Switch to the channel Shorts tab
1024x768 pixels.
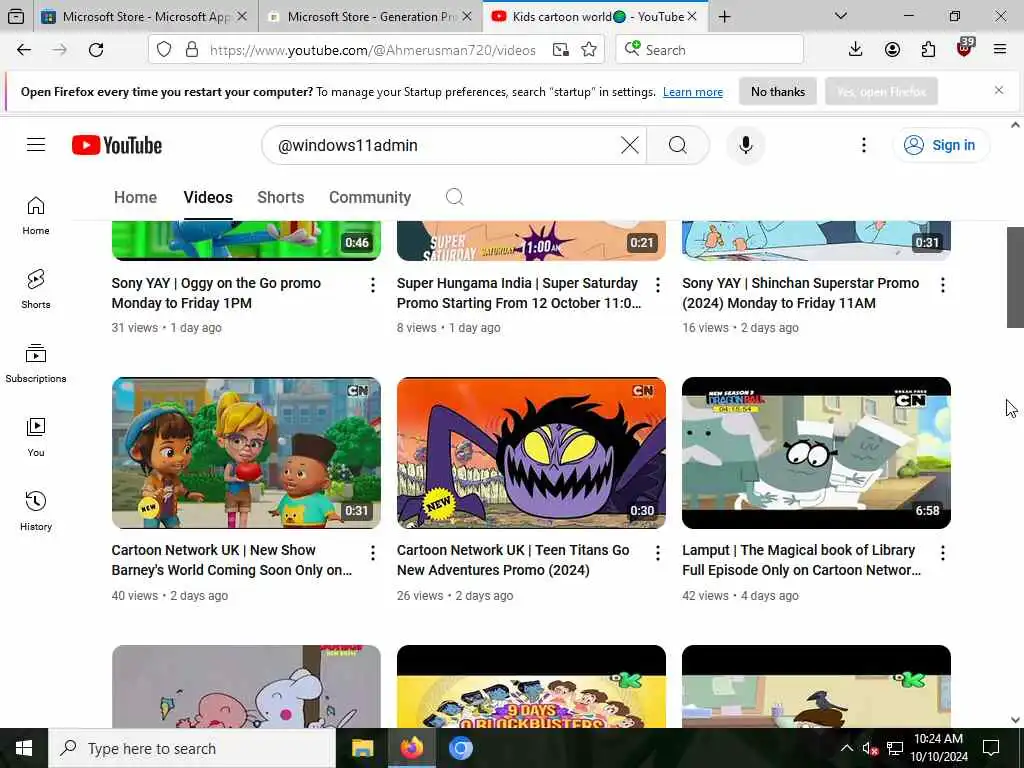click(x=281, y=197)
